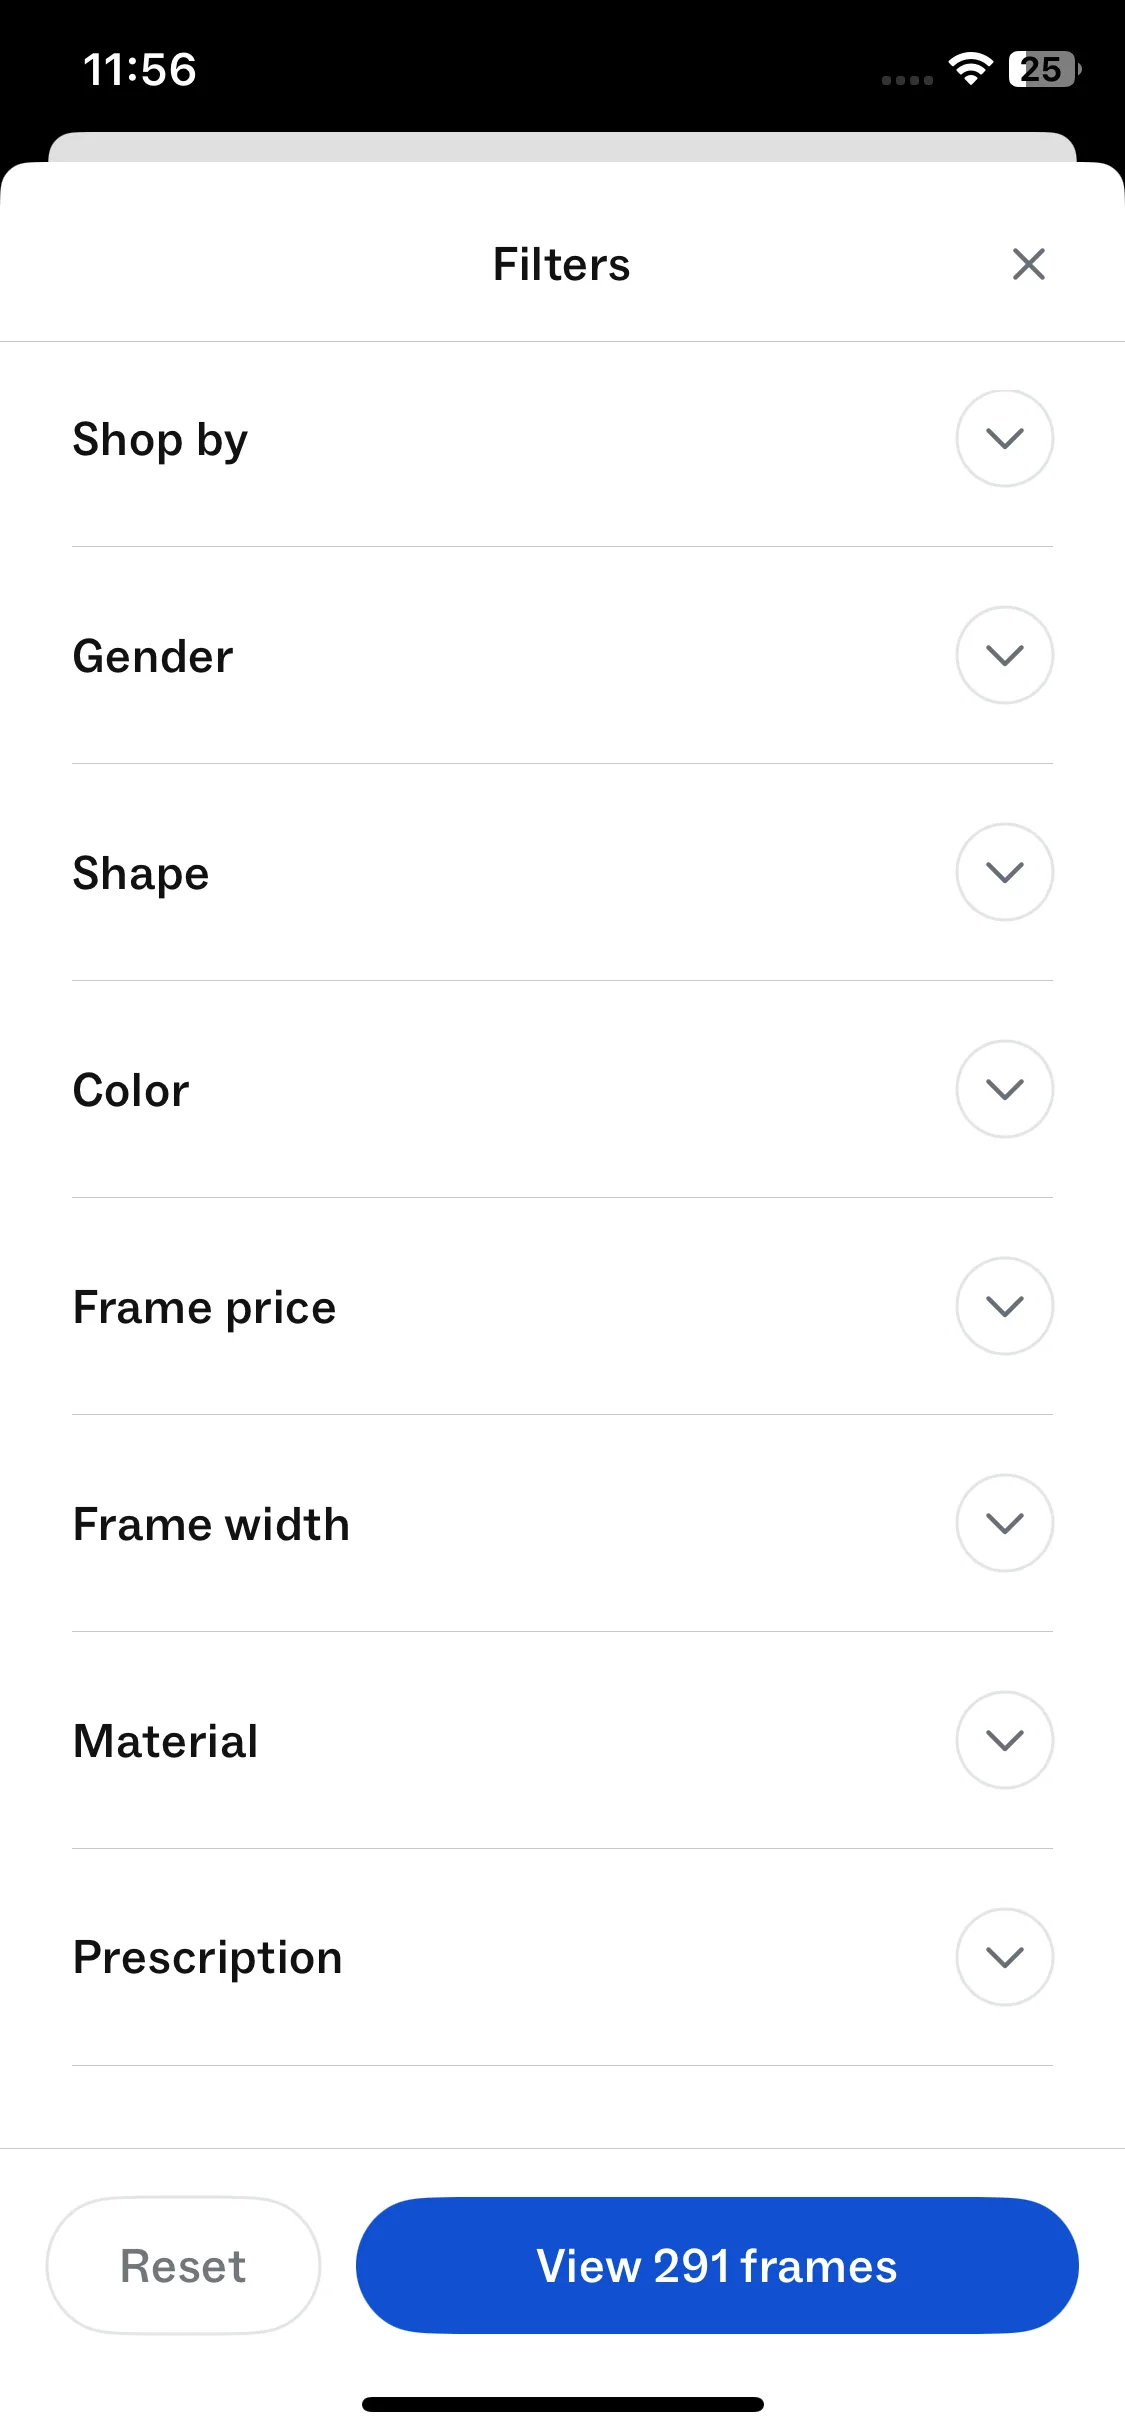The width and height of the screenshot is (1125, 2436).
Task: Expand the Shop by chevron
Action: click(x=1004, y=439)
